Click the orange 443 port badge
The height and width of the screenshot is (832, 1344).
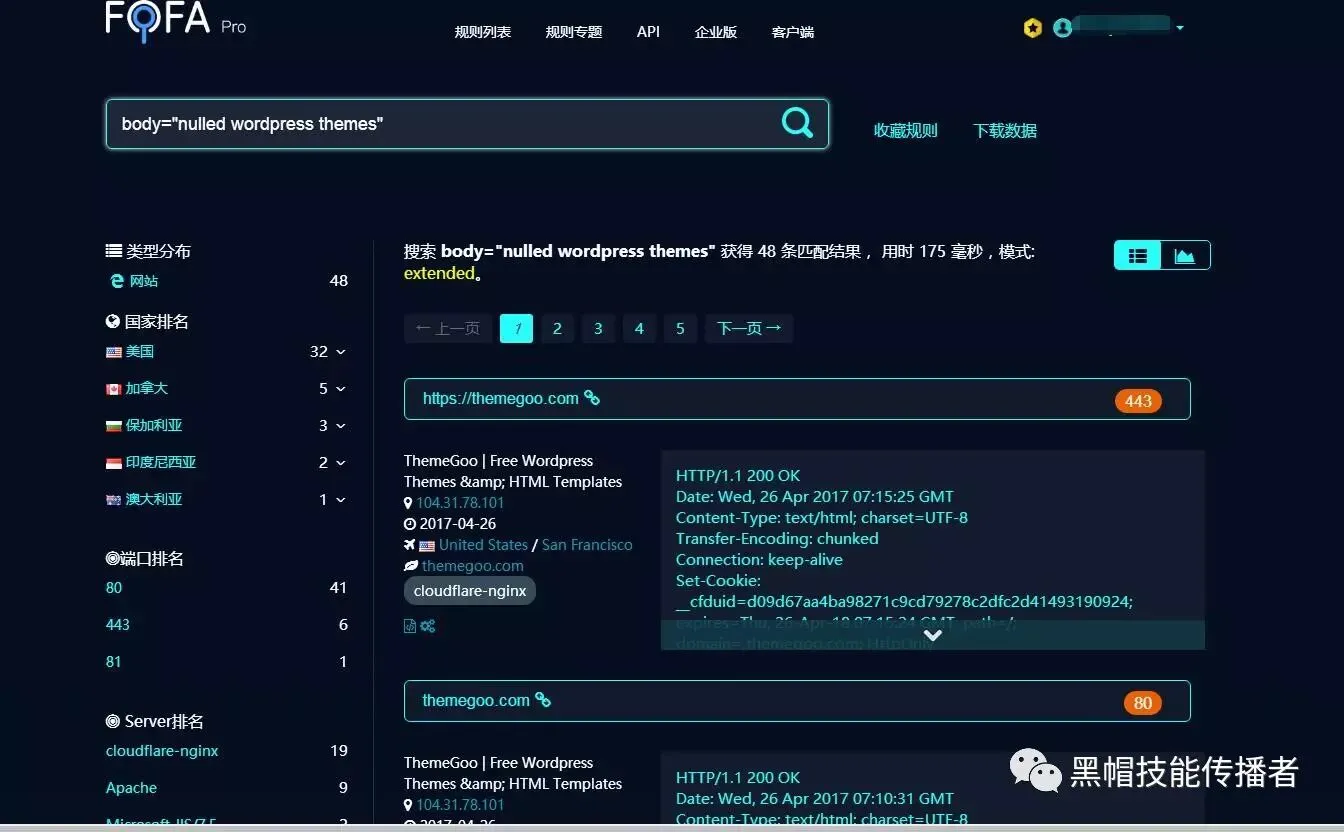pyautogui.click(x=1138, y=401)
